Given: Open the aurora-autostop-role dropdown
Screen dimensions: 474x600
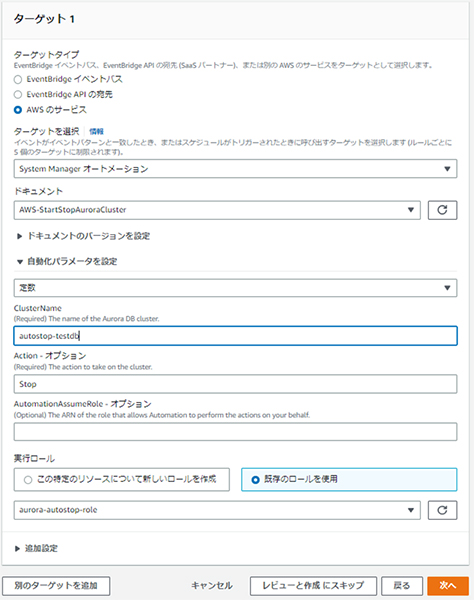Looking at the screenshot, I should (x=217, y=510).
